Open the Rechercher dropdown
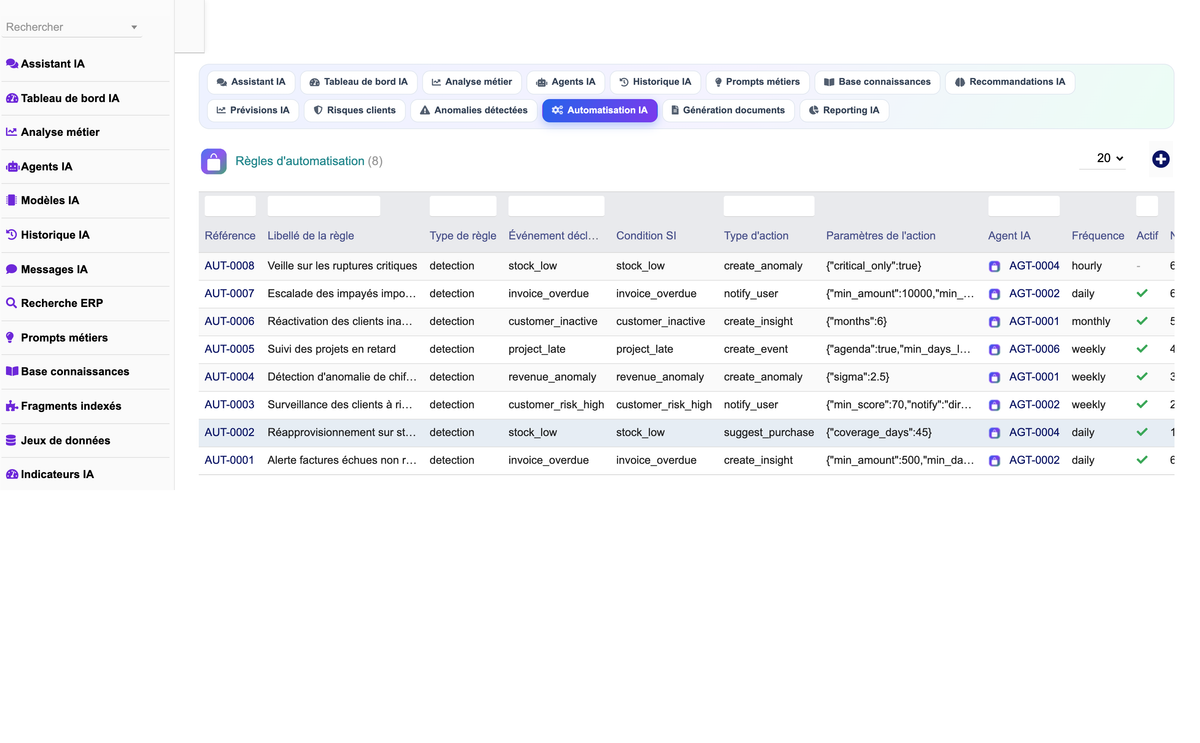This screenshot has width=1200, height=743. [72, 27]
